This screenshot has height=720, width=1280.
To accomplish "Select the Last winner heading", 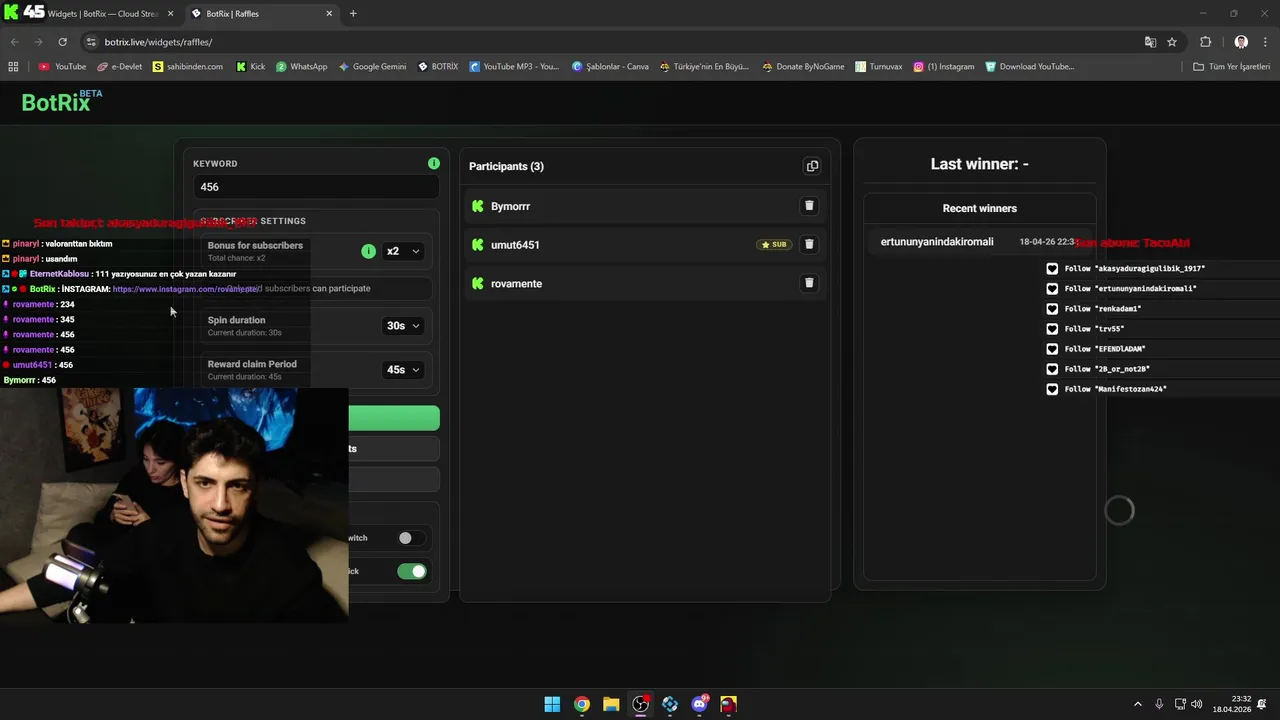I will pyautogui.click(x=979, y=164).
